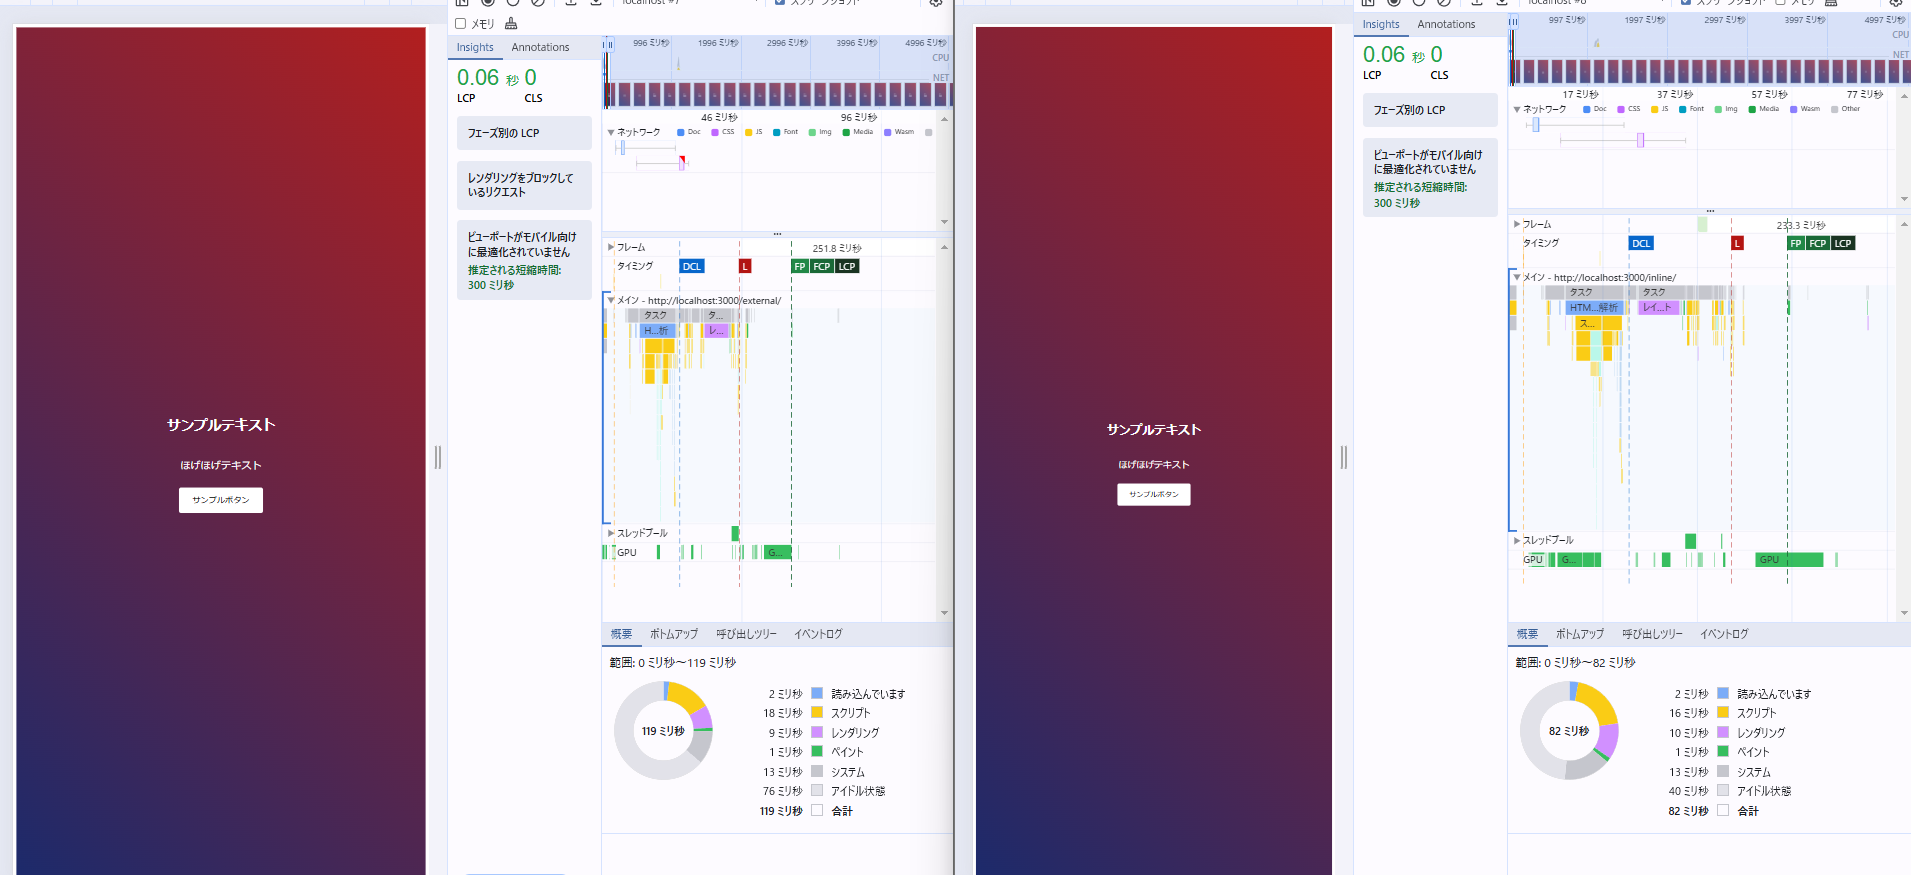Grab right overview window resize handle
Image resolution: width=1911 pixels, height=875 pixels.
[1513, 21]
